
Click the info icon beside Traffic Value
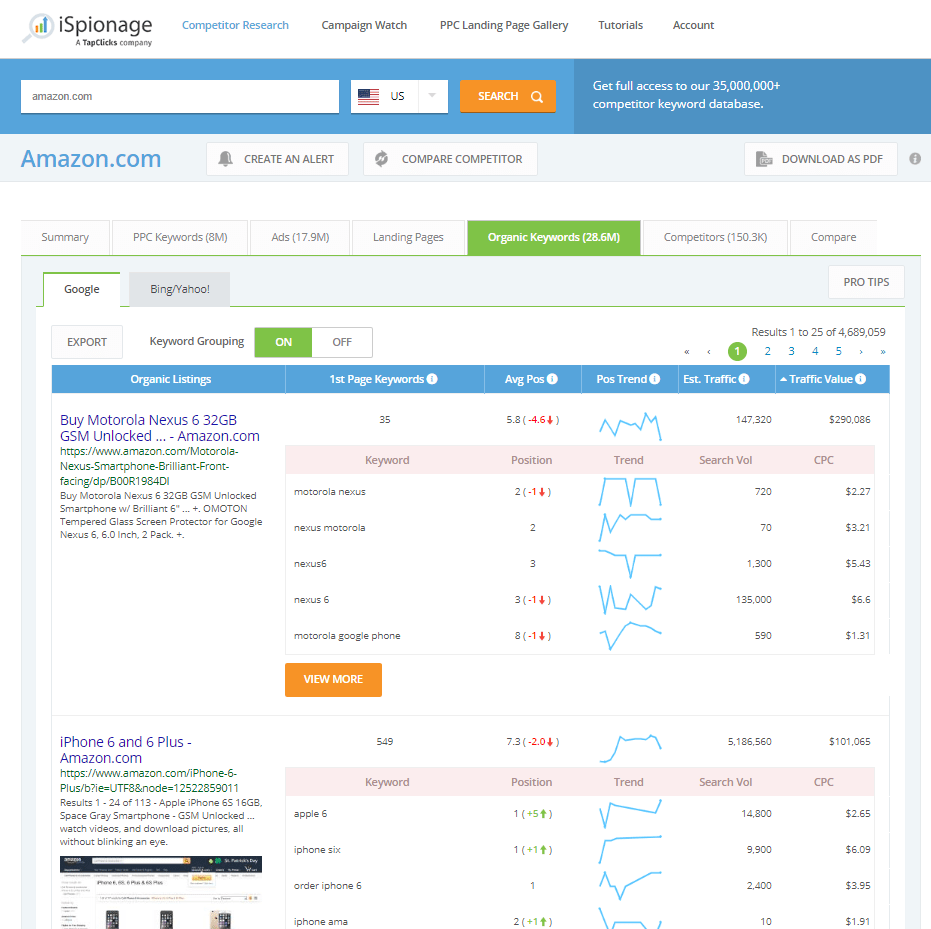[x=860, y=379]
